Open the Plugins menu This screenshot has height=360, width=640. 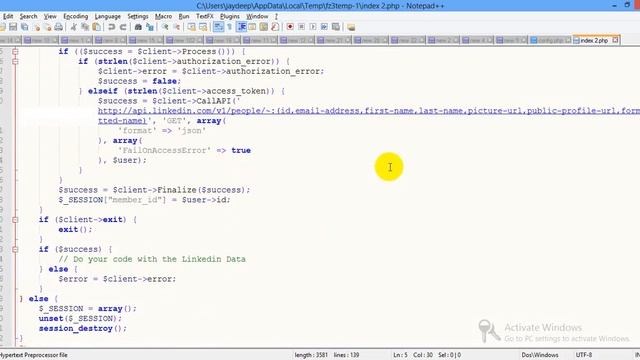click(x=230, y=16)
